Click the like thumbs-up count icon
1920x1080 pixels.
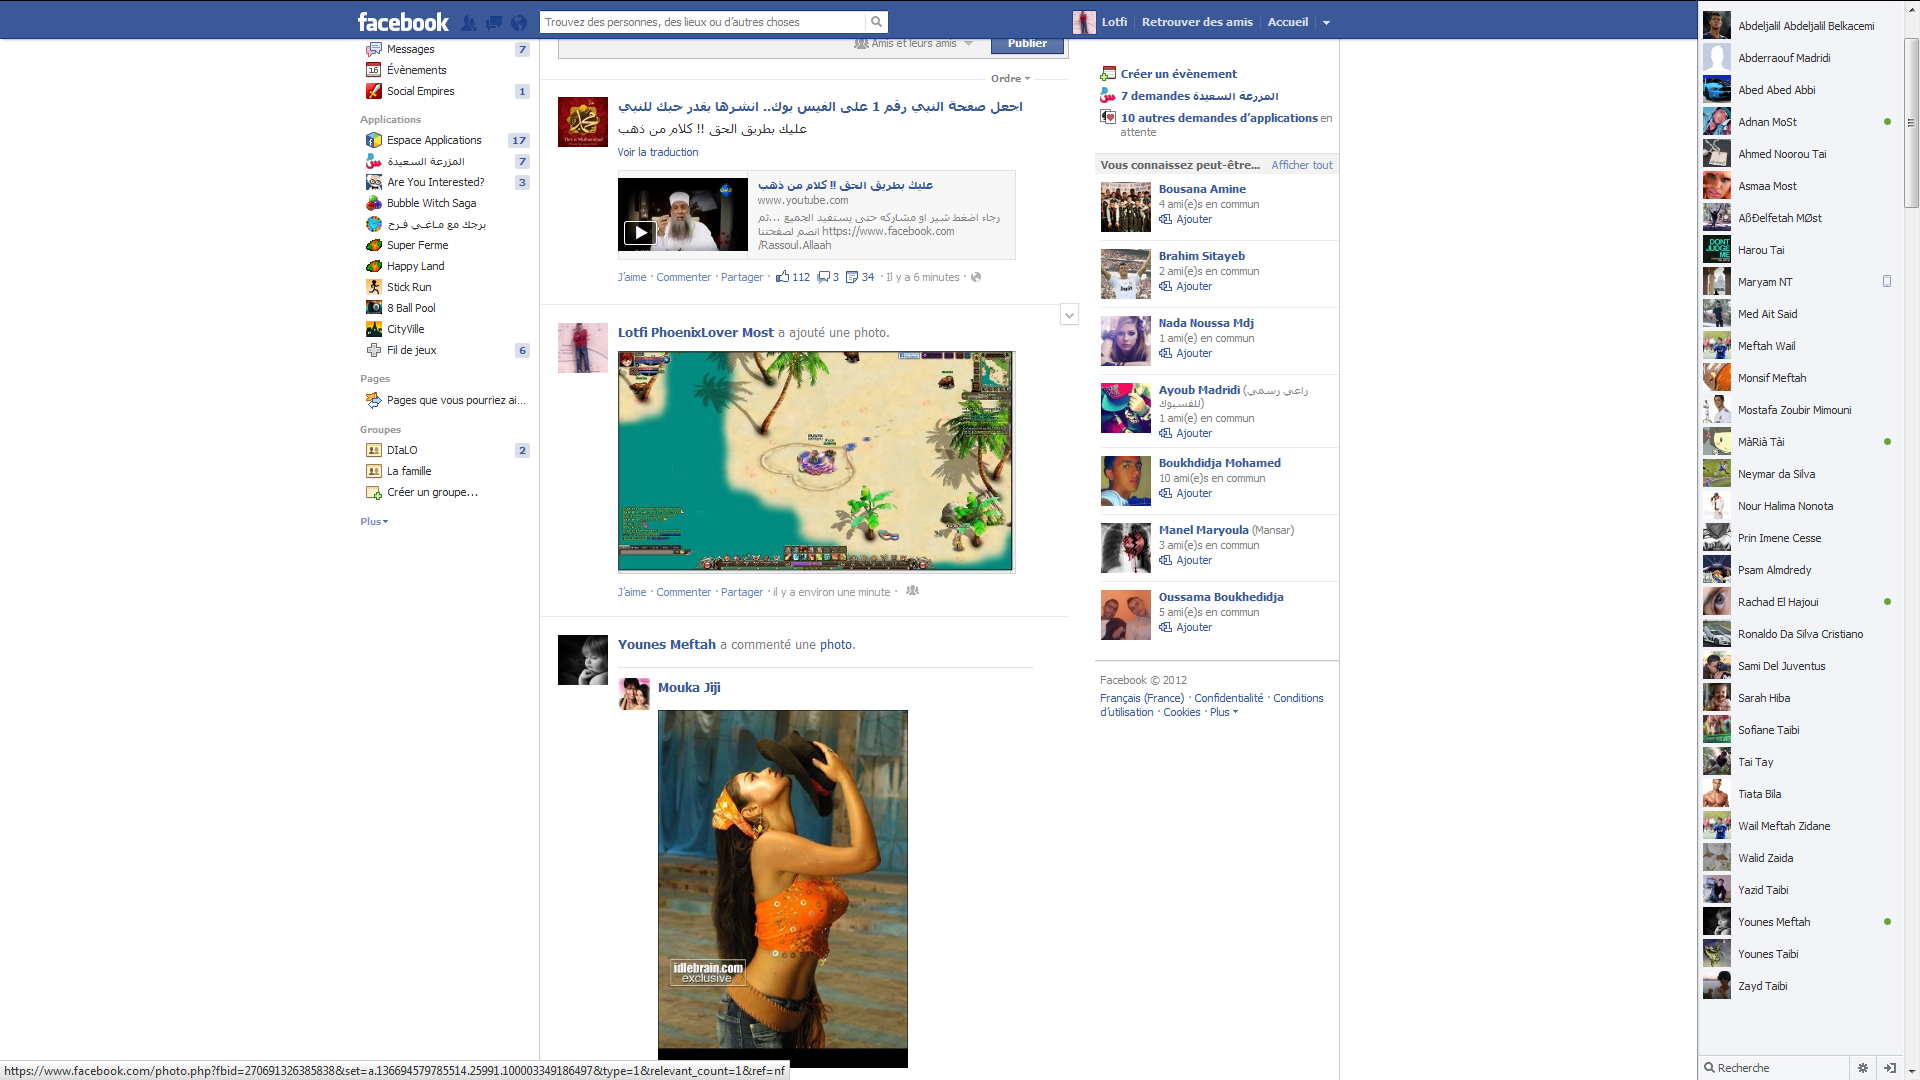[x=783, y=277]
